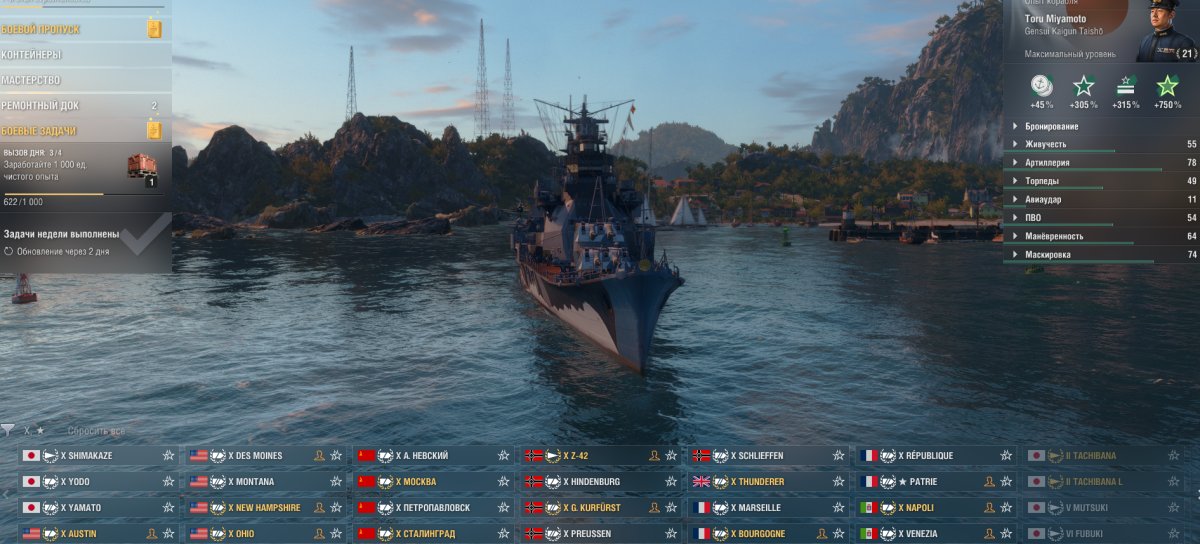This screenshot has width=1200, height=544.
Task: Click the Сбросить все filter reset link
Action: 97,431
